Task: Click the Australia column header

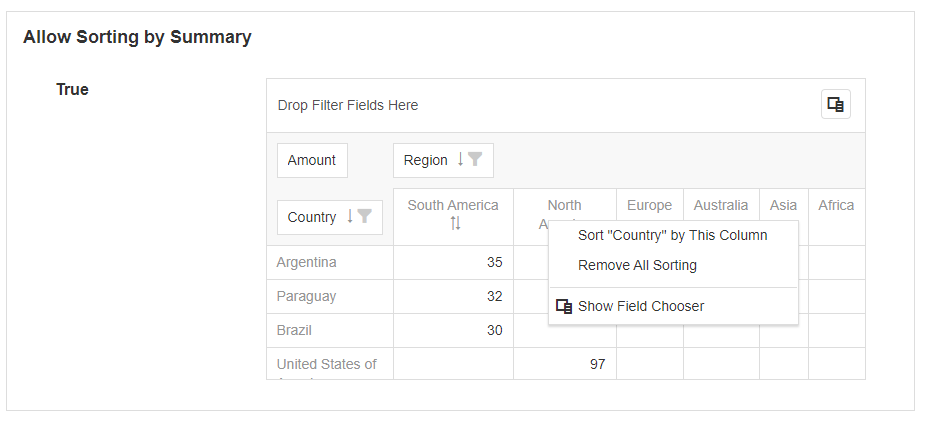Action: pyautogui.click(x=720, y=205)
